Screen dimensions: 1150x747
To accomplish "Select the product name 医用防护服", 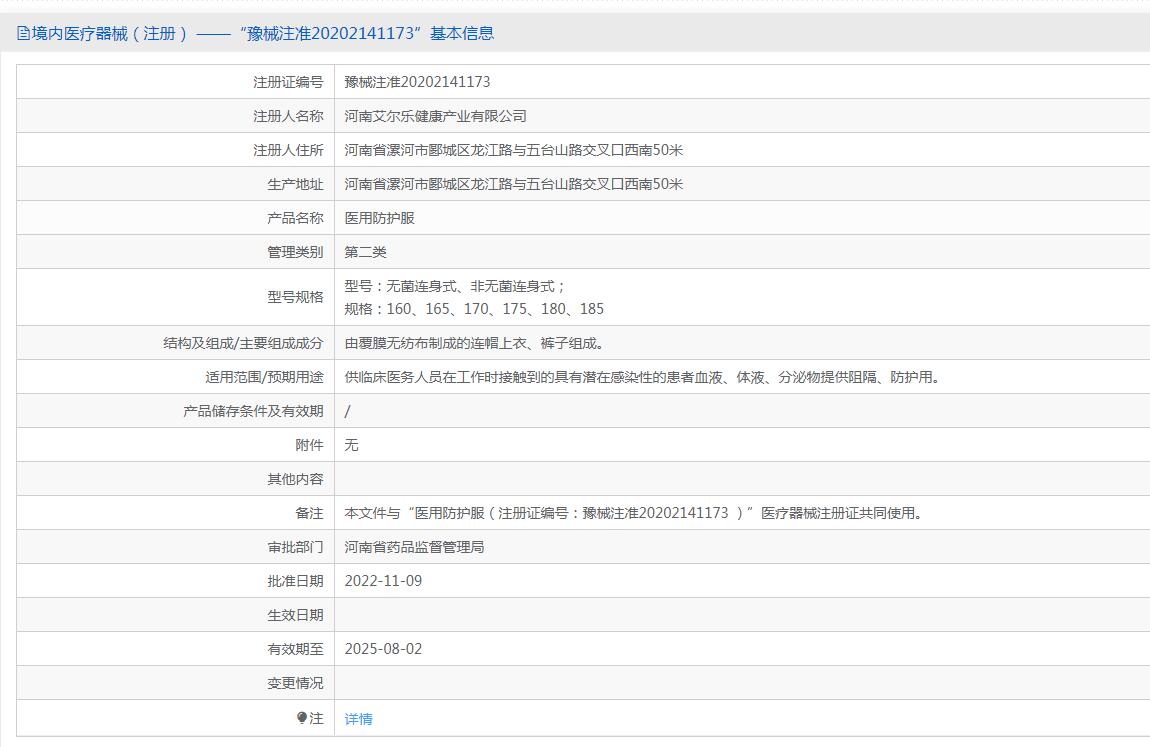I will 380,218.
